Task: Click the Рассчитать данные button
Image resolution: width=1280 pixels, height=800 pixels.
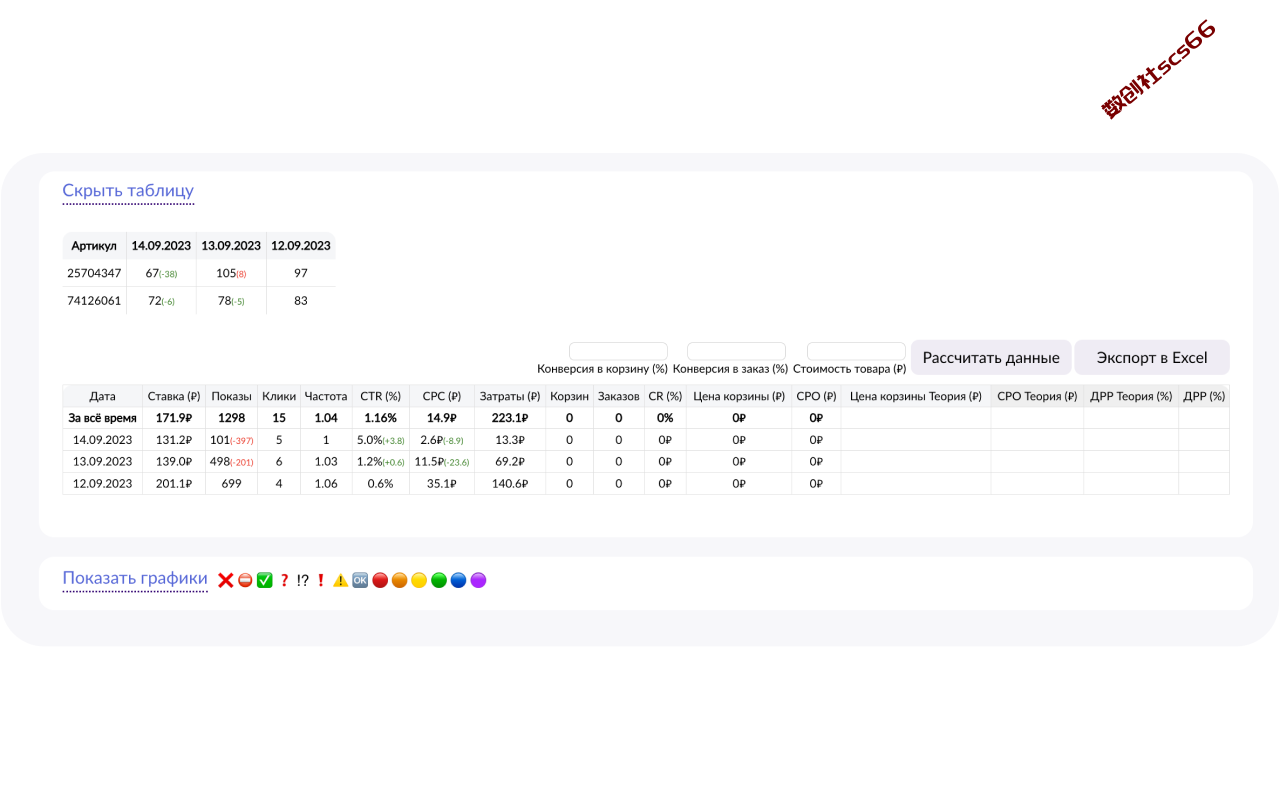Action: [x=991, y=358]
